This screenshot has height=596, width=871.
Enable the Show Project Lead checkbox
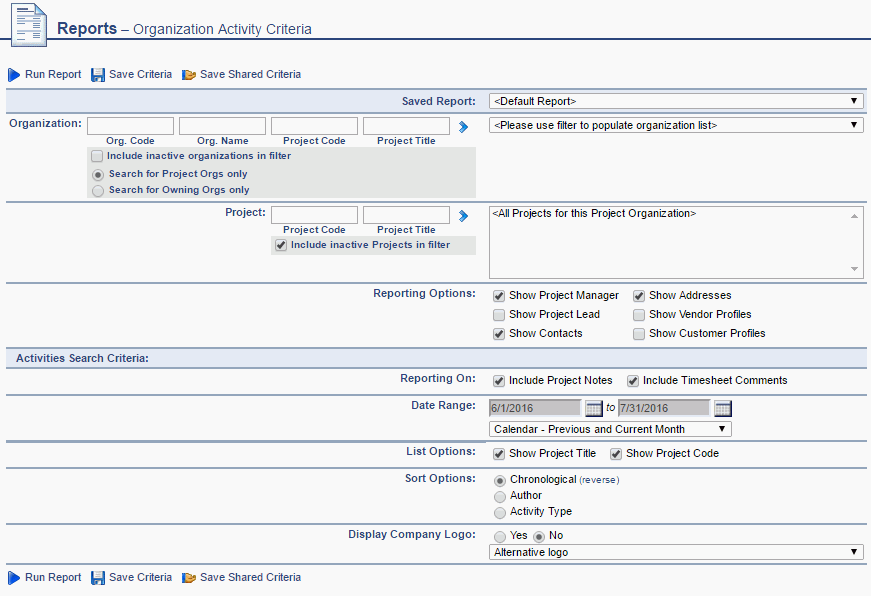pos(499,314)
